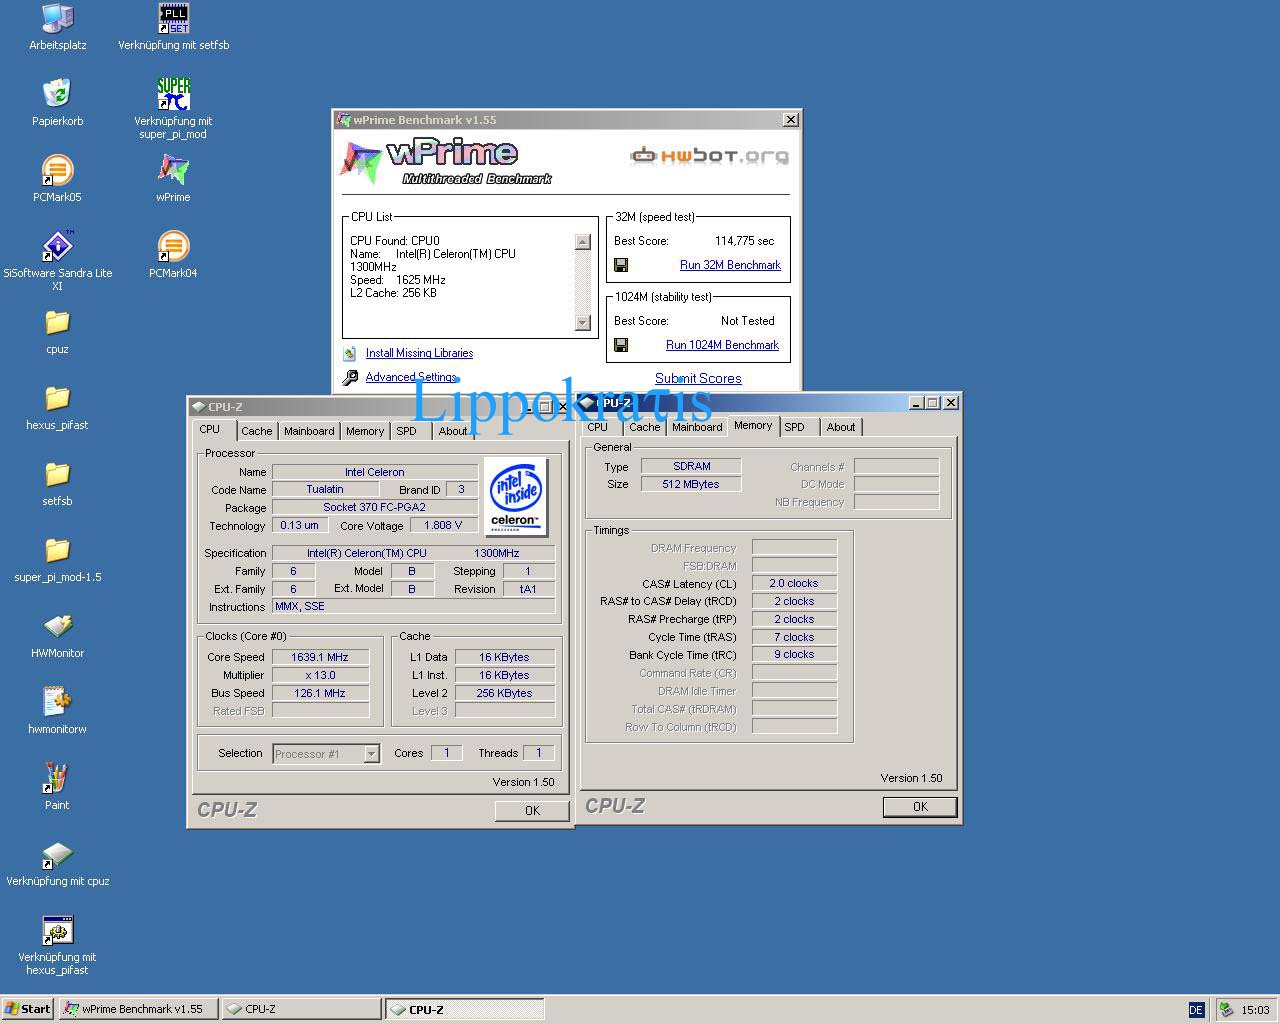Open the setfsb folder
The width and height of the screenshot is (1280, 1024).
57,474
